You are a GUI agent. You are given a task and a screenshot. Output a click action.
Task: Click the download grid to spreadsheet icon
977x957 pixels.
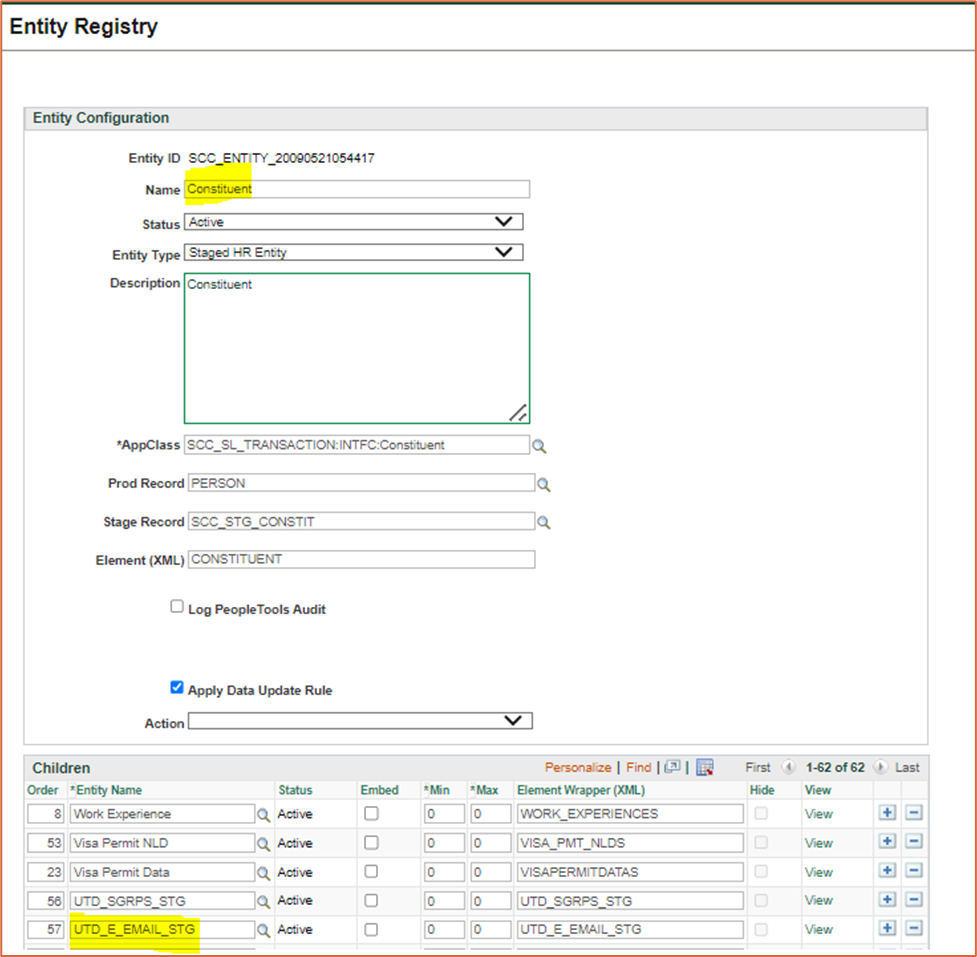pyautogui.click(x=705, y=768)
